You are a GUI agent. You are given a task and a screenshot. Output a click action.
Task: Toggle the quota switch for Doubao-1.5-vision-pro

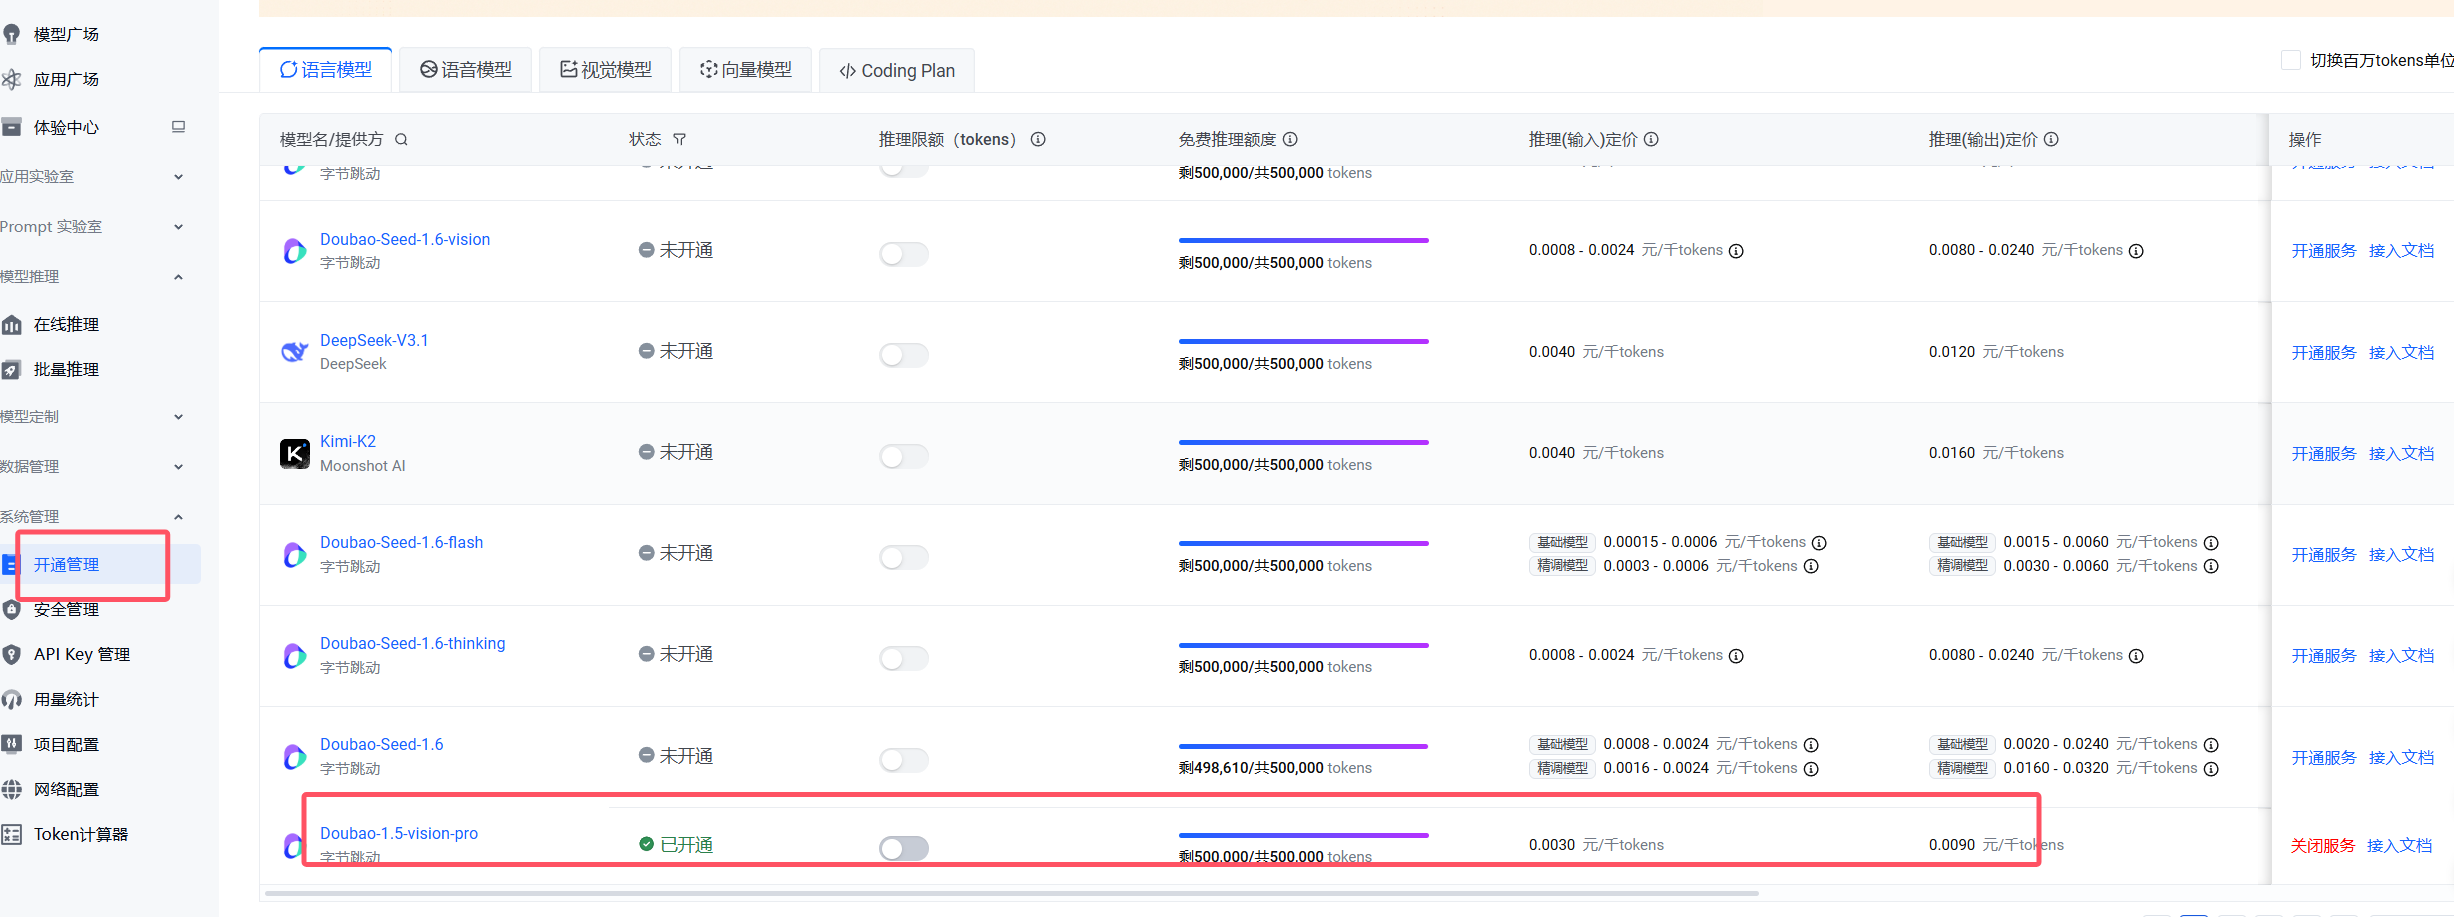tap(904, 848)
